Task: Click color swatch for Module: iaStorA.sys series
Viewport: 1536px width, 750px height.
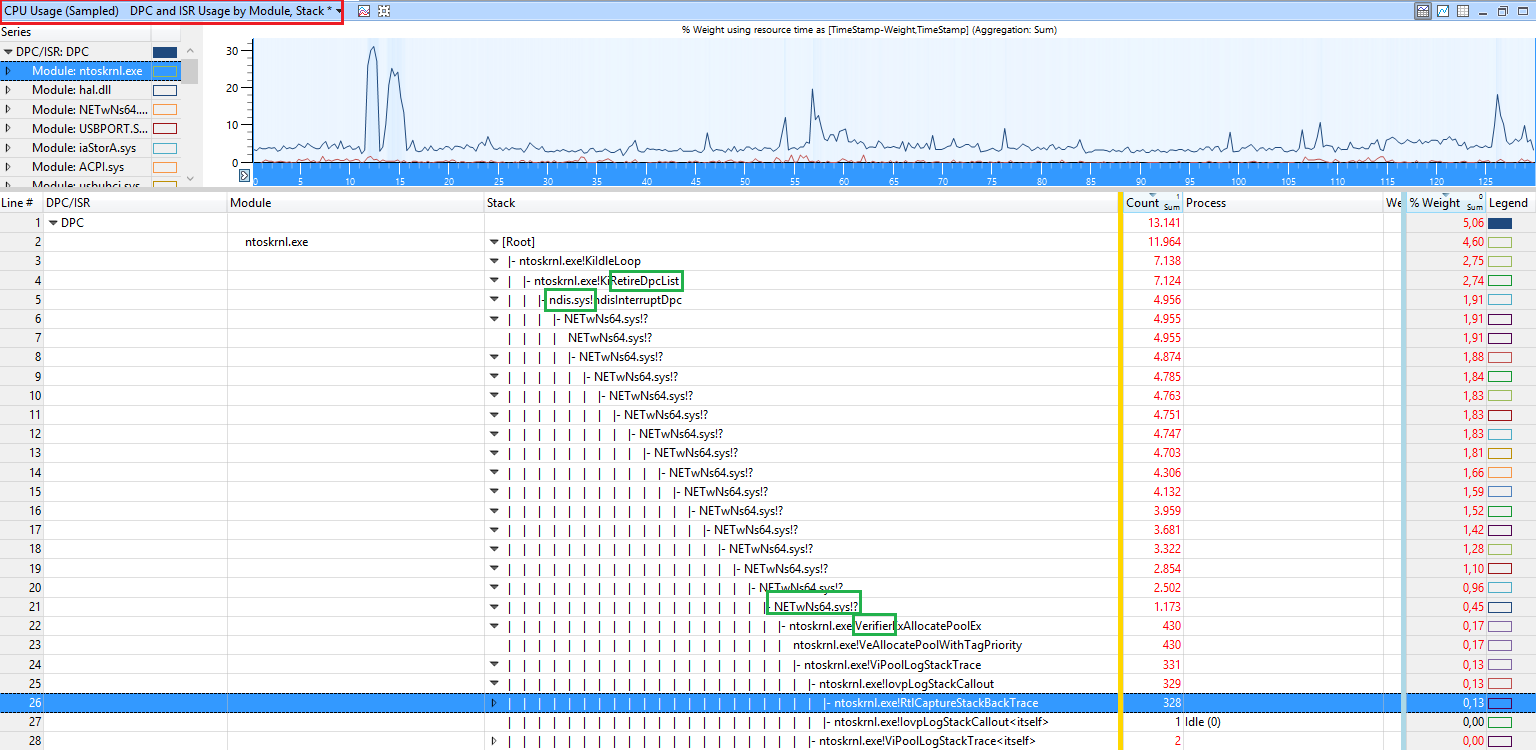Action: [x=165, y=147]
